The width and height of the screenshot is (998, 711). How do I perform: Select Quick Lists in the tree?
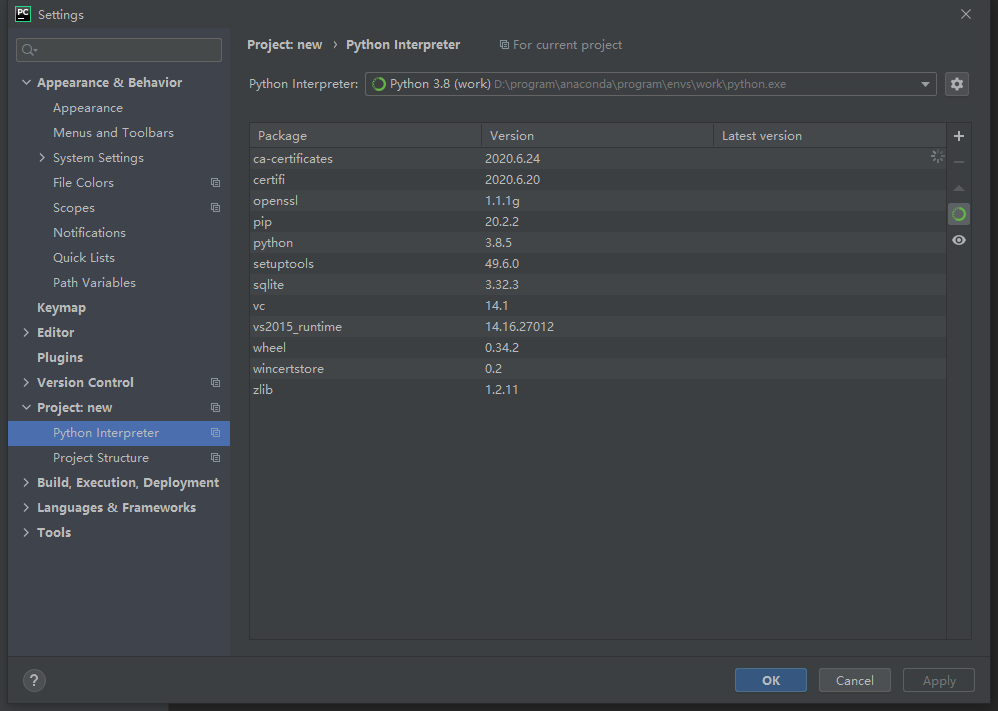pyautogui.click(x=84, y=257)
